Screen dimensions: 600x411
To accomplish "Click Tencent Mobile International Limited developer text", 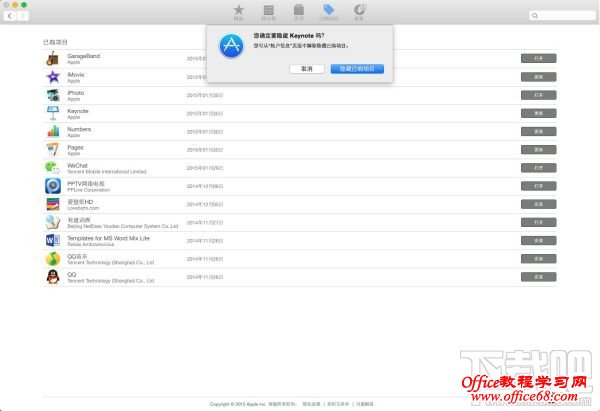I will [107, 171].
